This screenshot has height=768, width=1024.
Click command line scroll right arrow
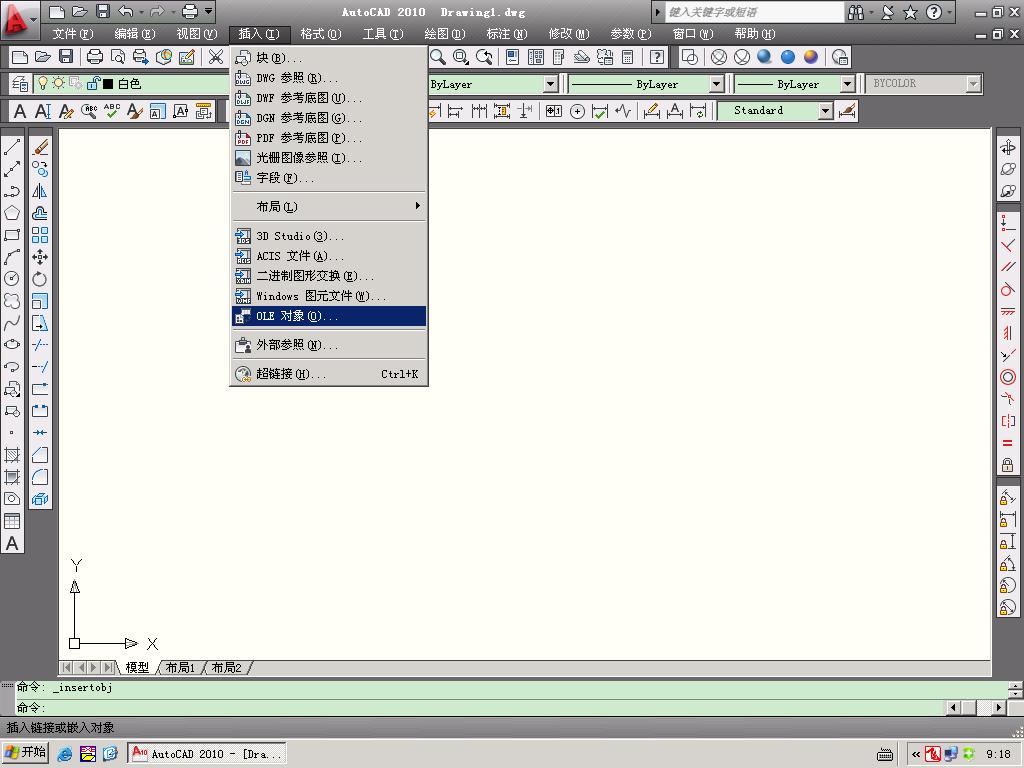(999, 707)
